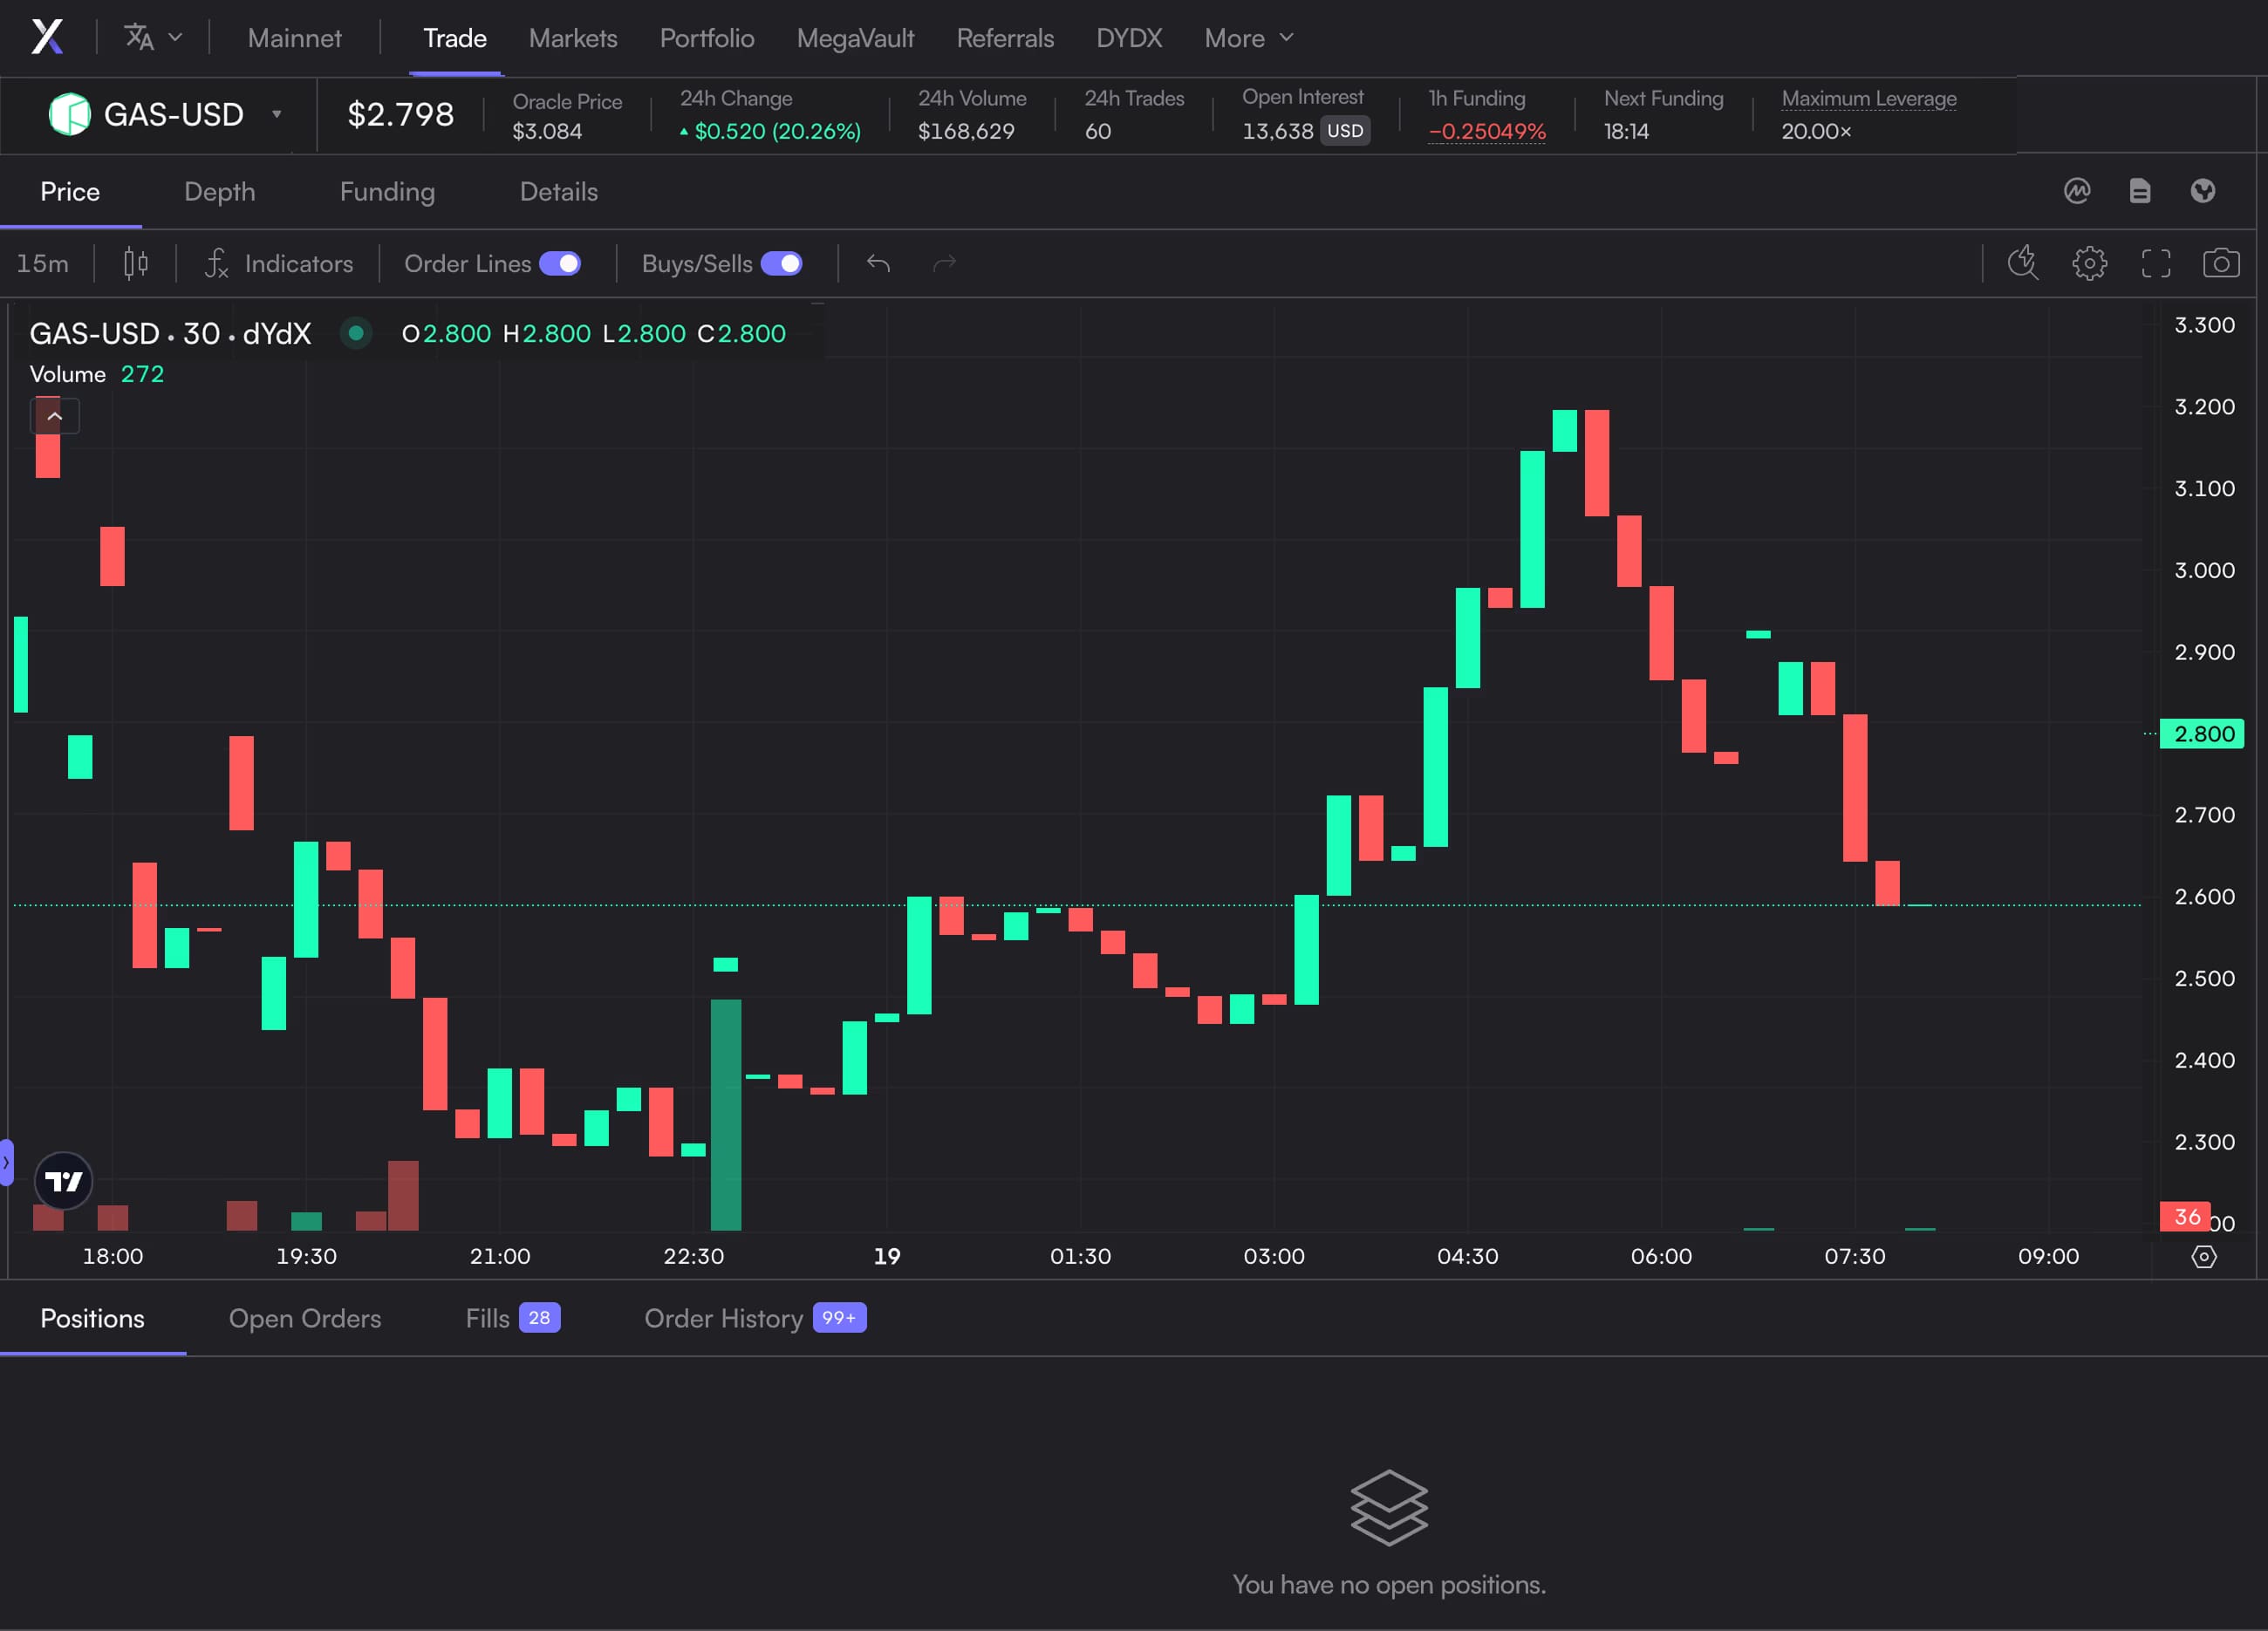Click the 24h Change value $0.520 (20.26%)

pyautogui.click(x=770, y=131)
